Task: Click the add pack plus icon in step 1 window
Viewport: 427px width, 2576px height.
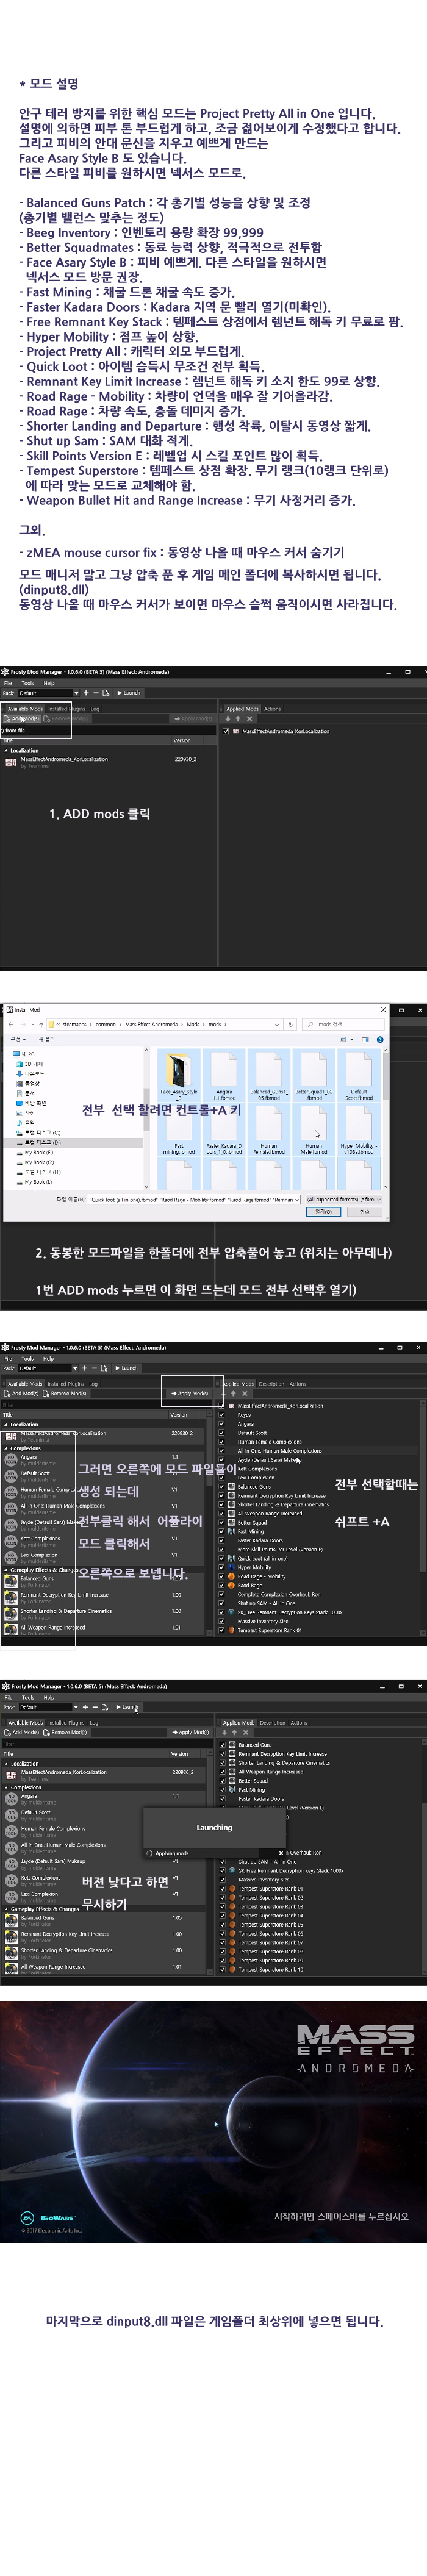Action: (x=86, y=693)
